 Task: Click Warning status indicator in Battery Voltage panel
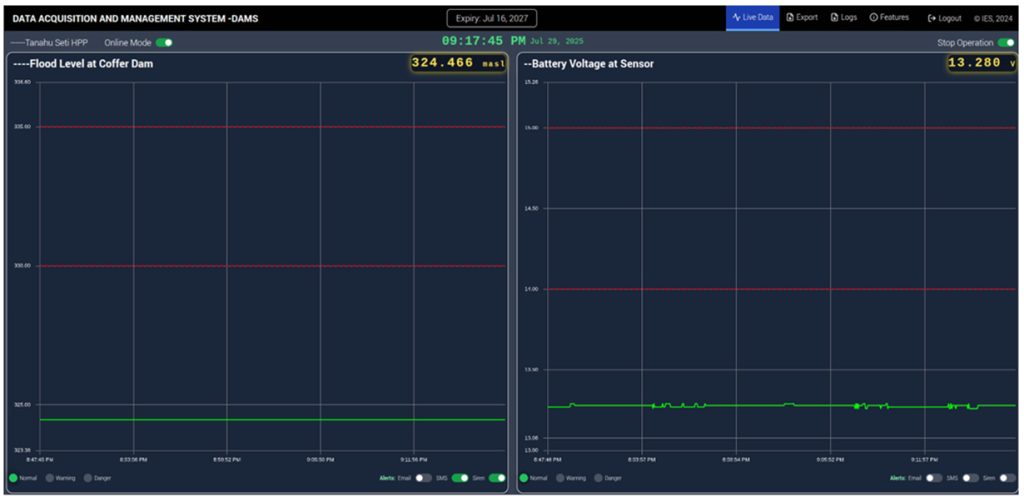tap(561, 478)
